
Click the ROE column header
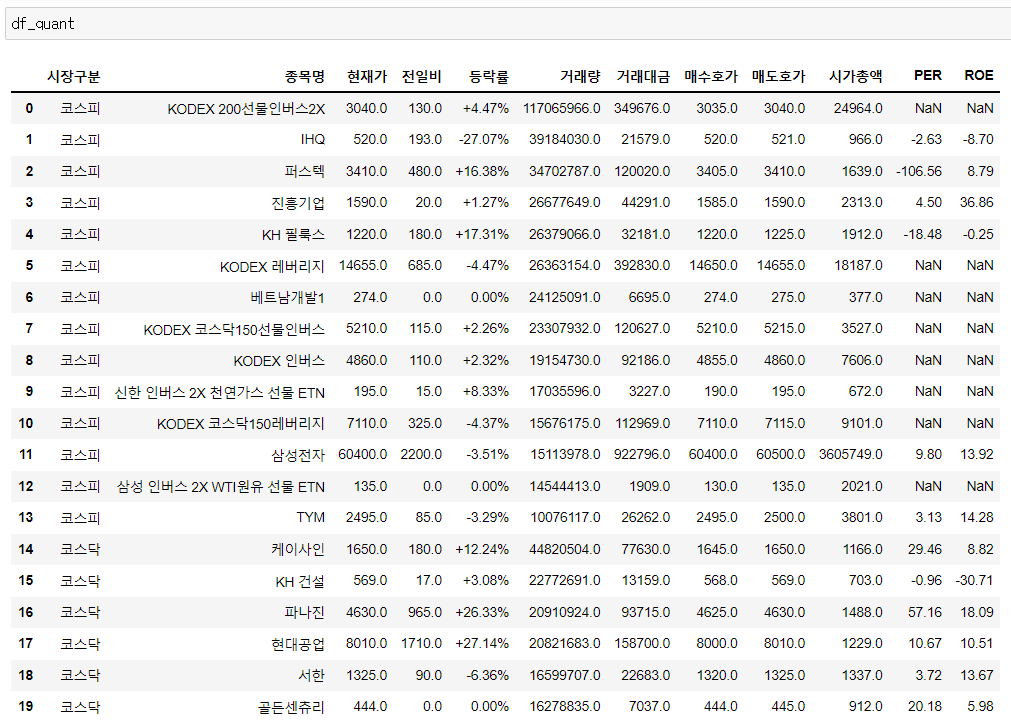coord(979,75)
